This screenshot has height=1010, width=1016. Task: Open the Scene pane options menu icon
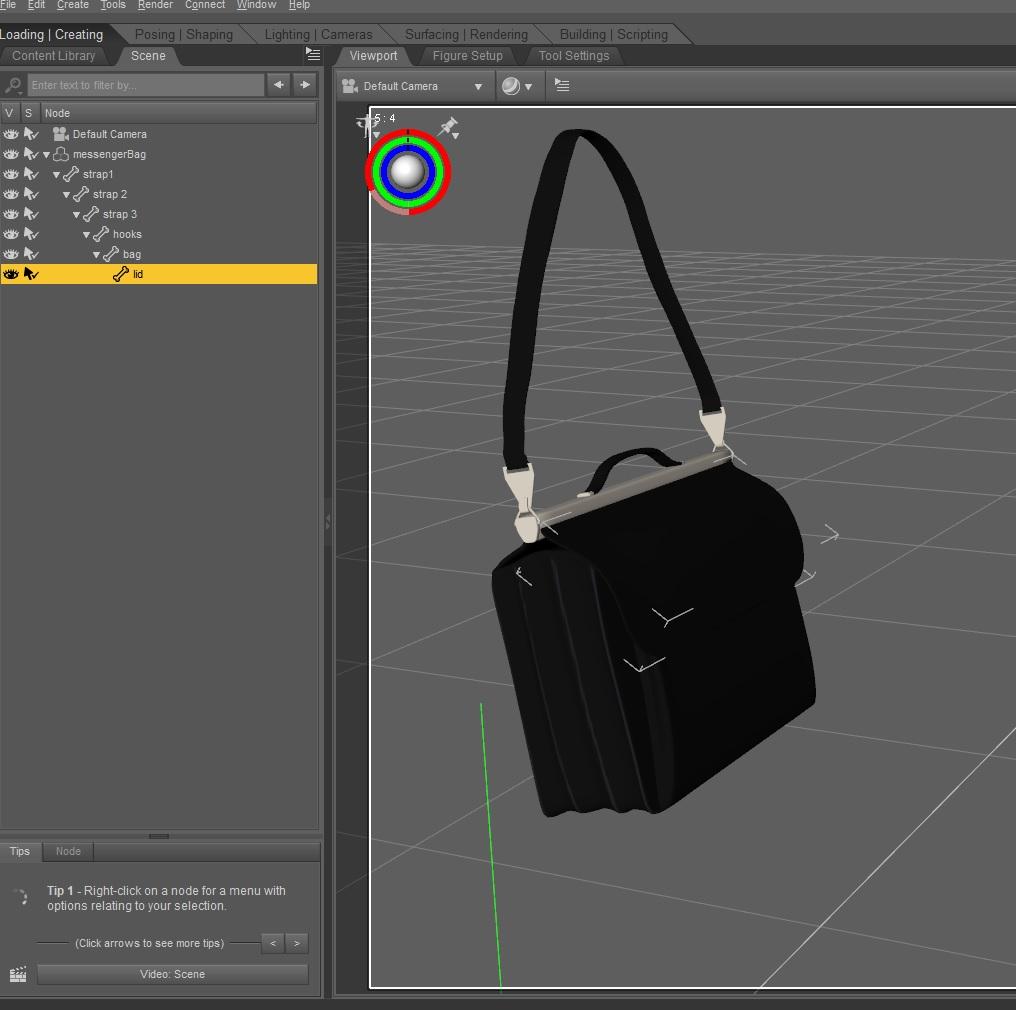tap(313, 54)
